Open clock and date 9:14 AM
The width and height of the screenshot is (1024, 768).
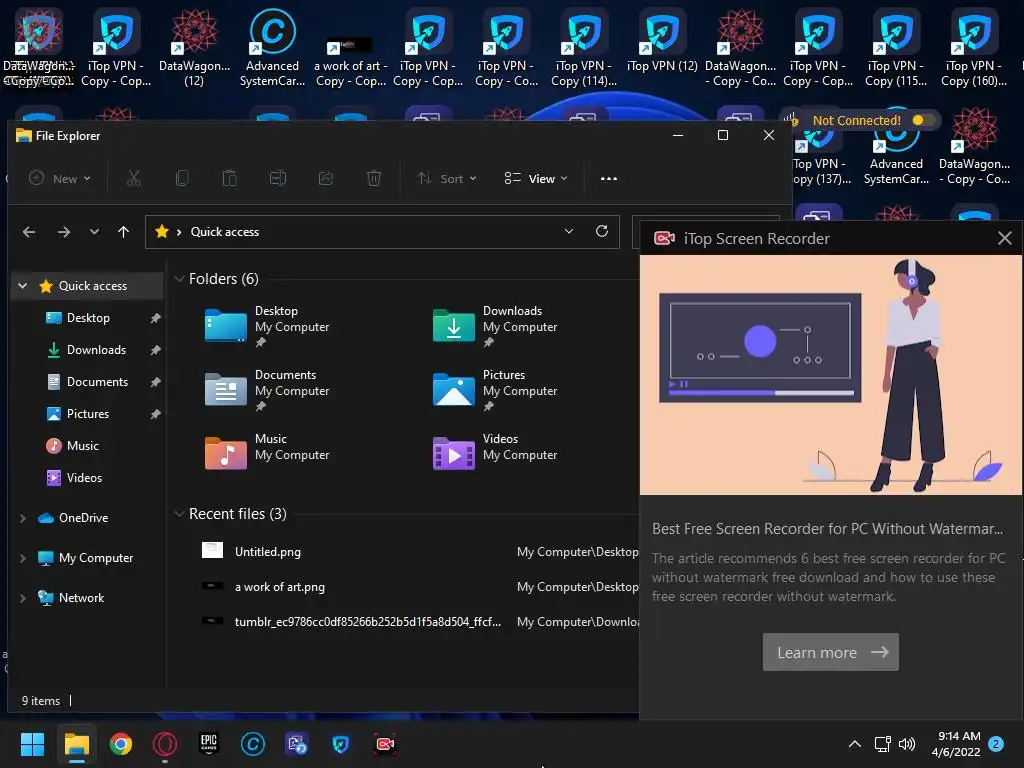tap(957, 744)
